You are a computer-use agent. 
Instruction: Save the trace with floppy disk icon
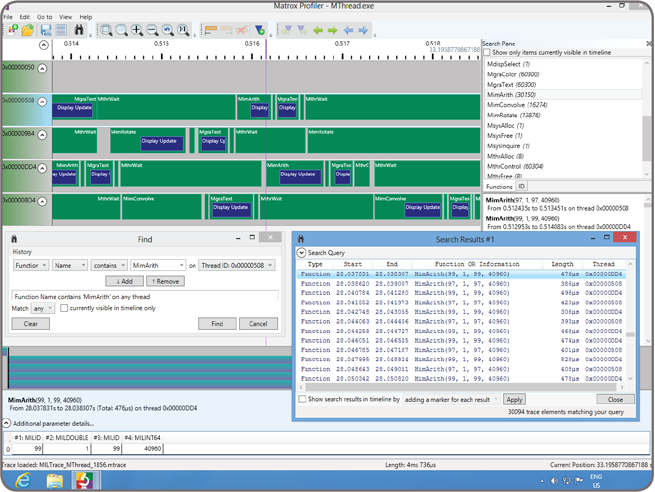pos(46,30)
